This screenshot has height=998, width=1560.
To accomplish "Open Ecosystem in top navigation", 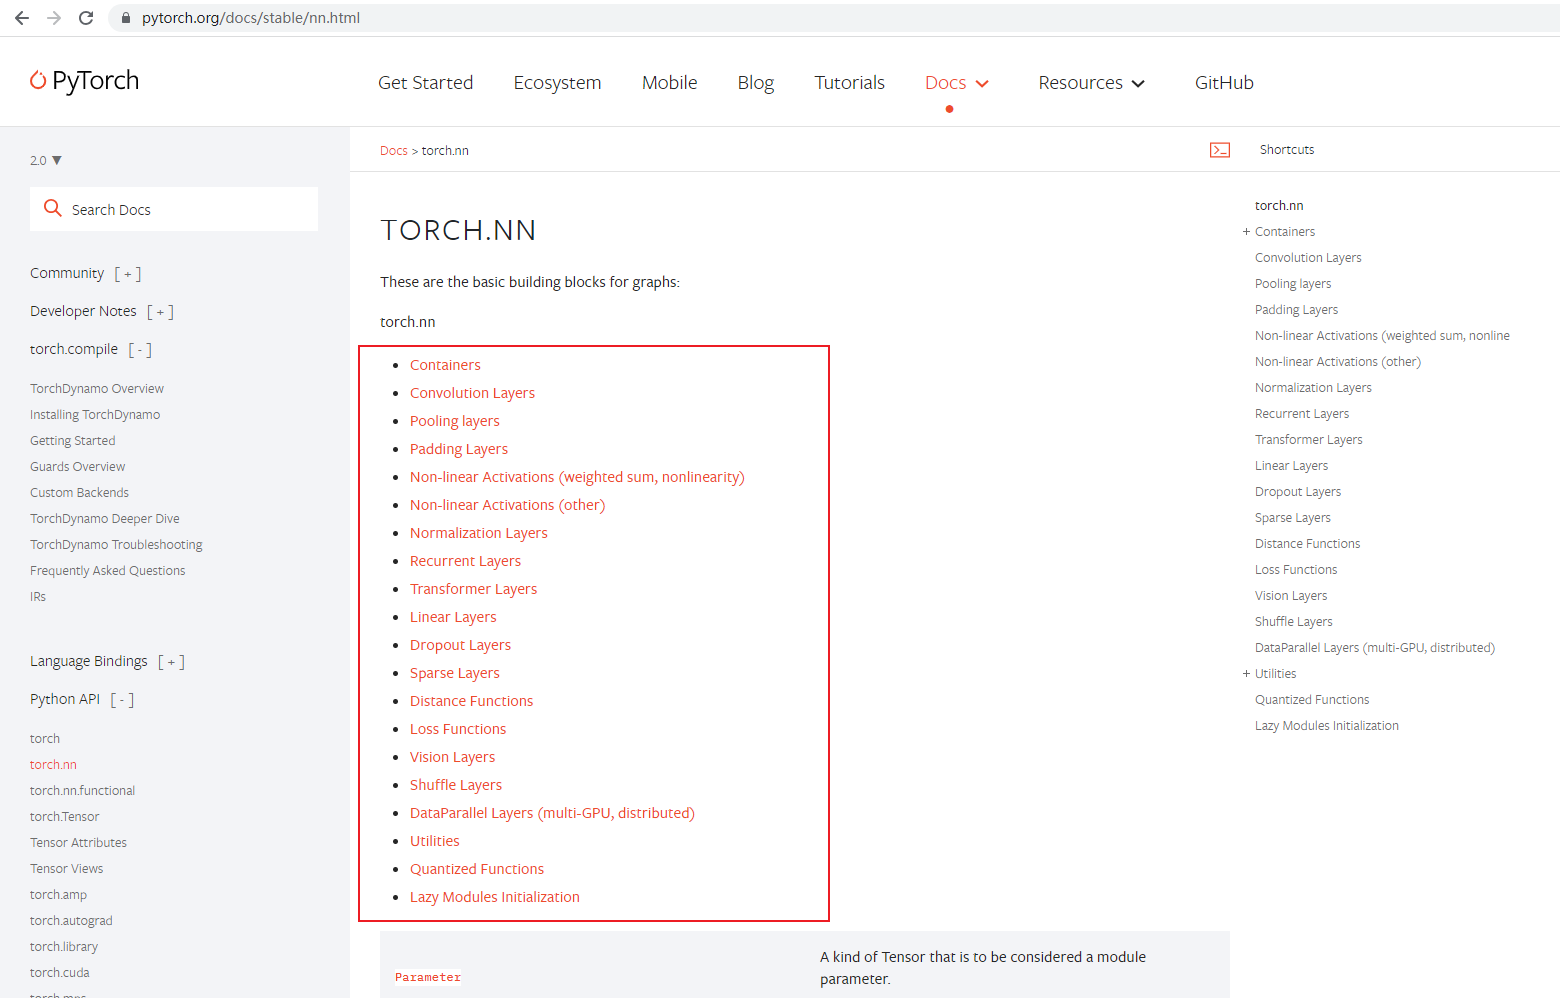I will pyautogui.click(x=557, y=83).
